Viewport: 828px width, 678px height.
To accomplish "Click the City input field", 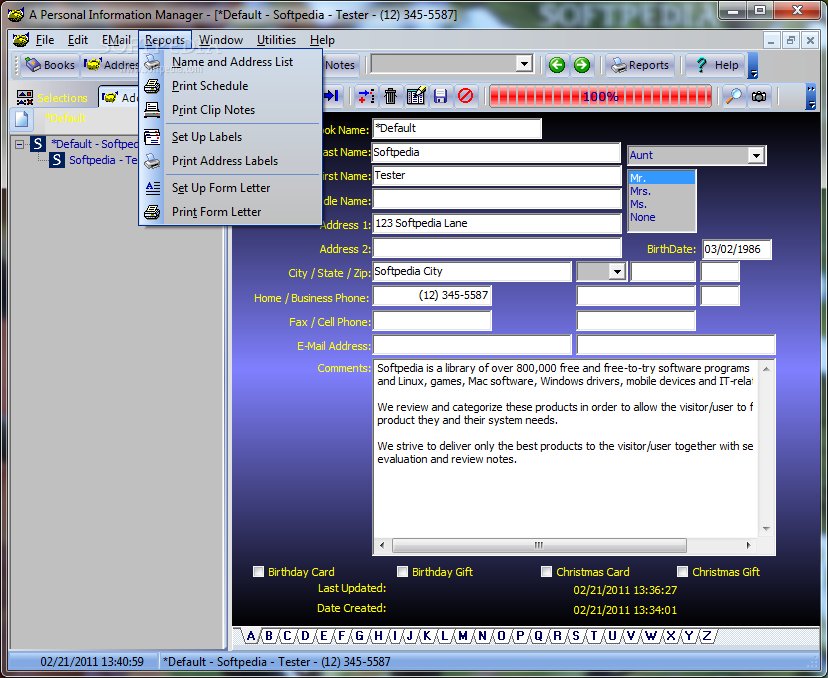I will tap(472, 272).
